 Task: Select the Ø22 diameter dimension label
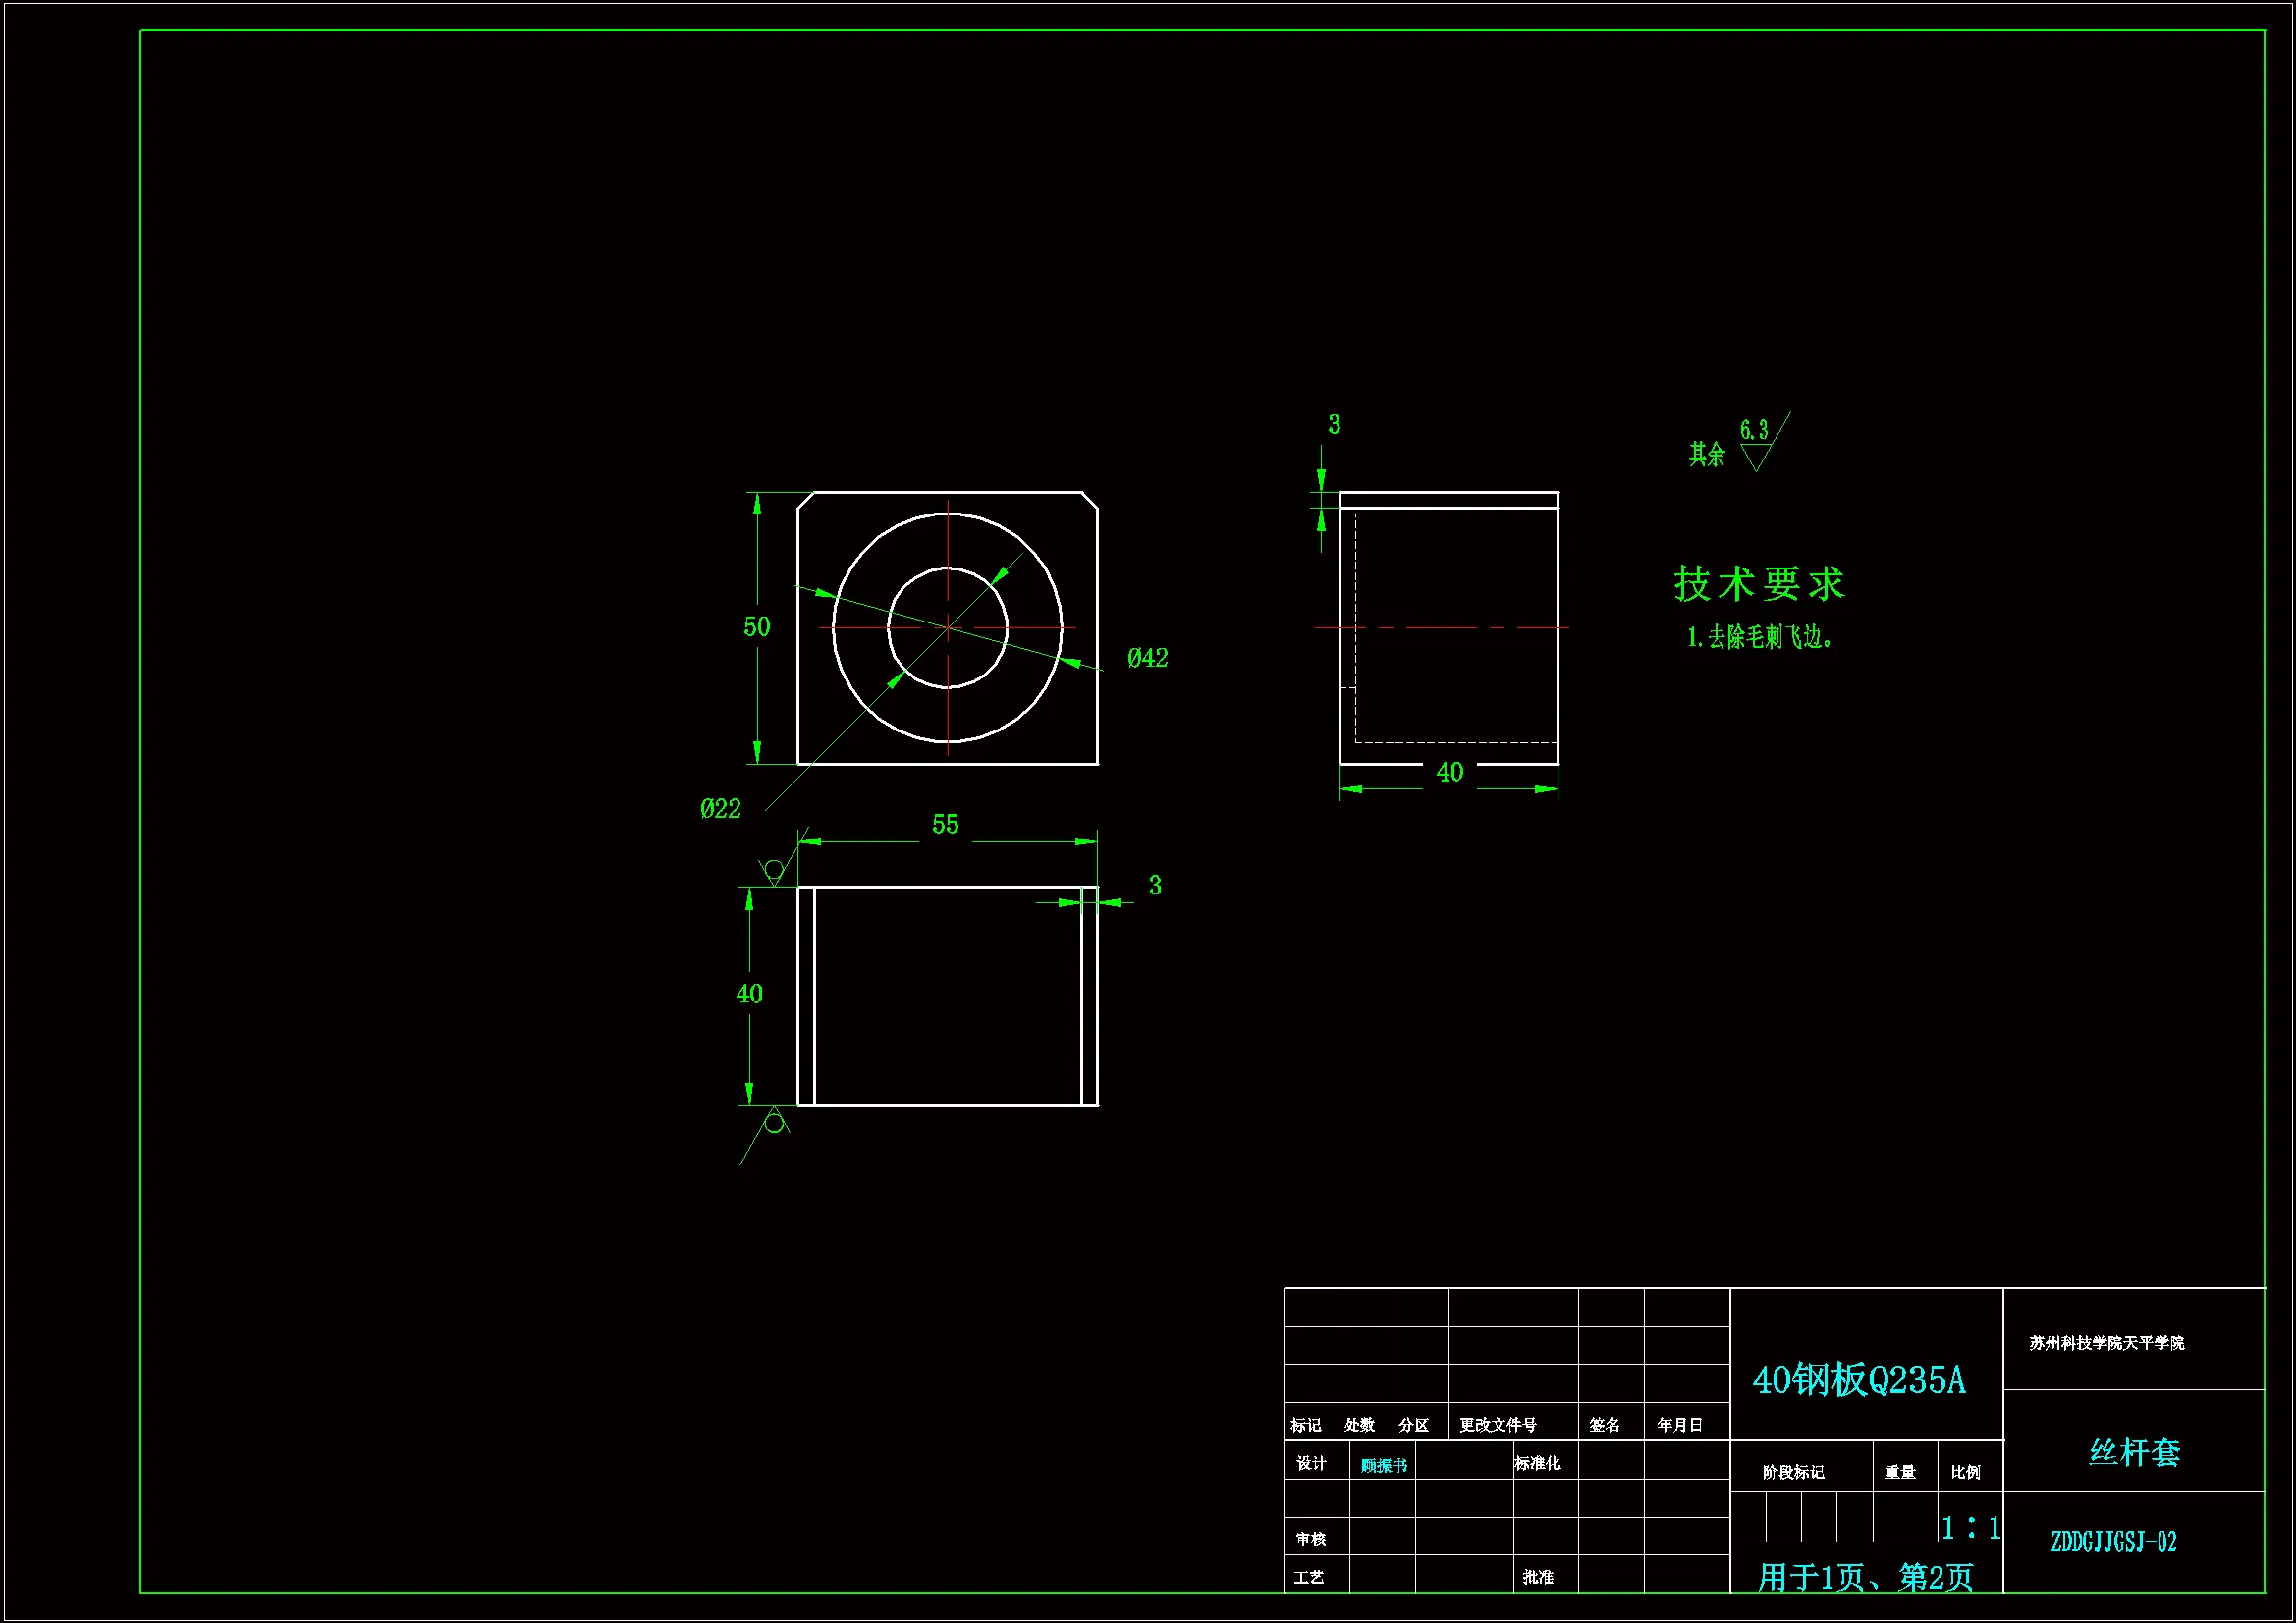pyautogui.click(x=720, y=809)
